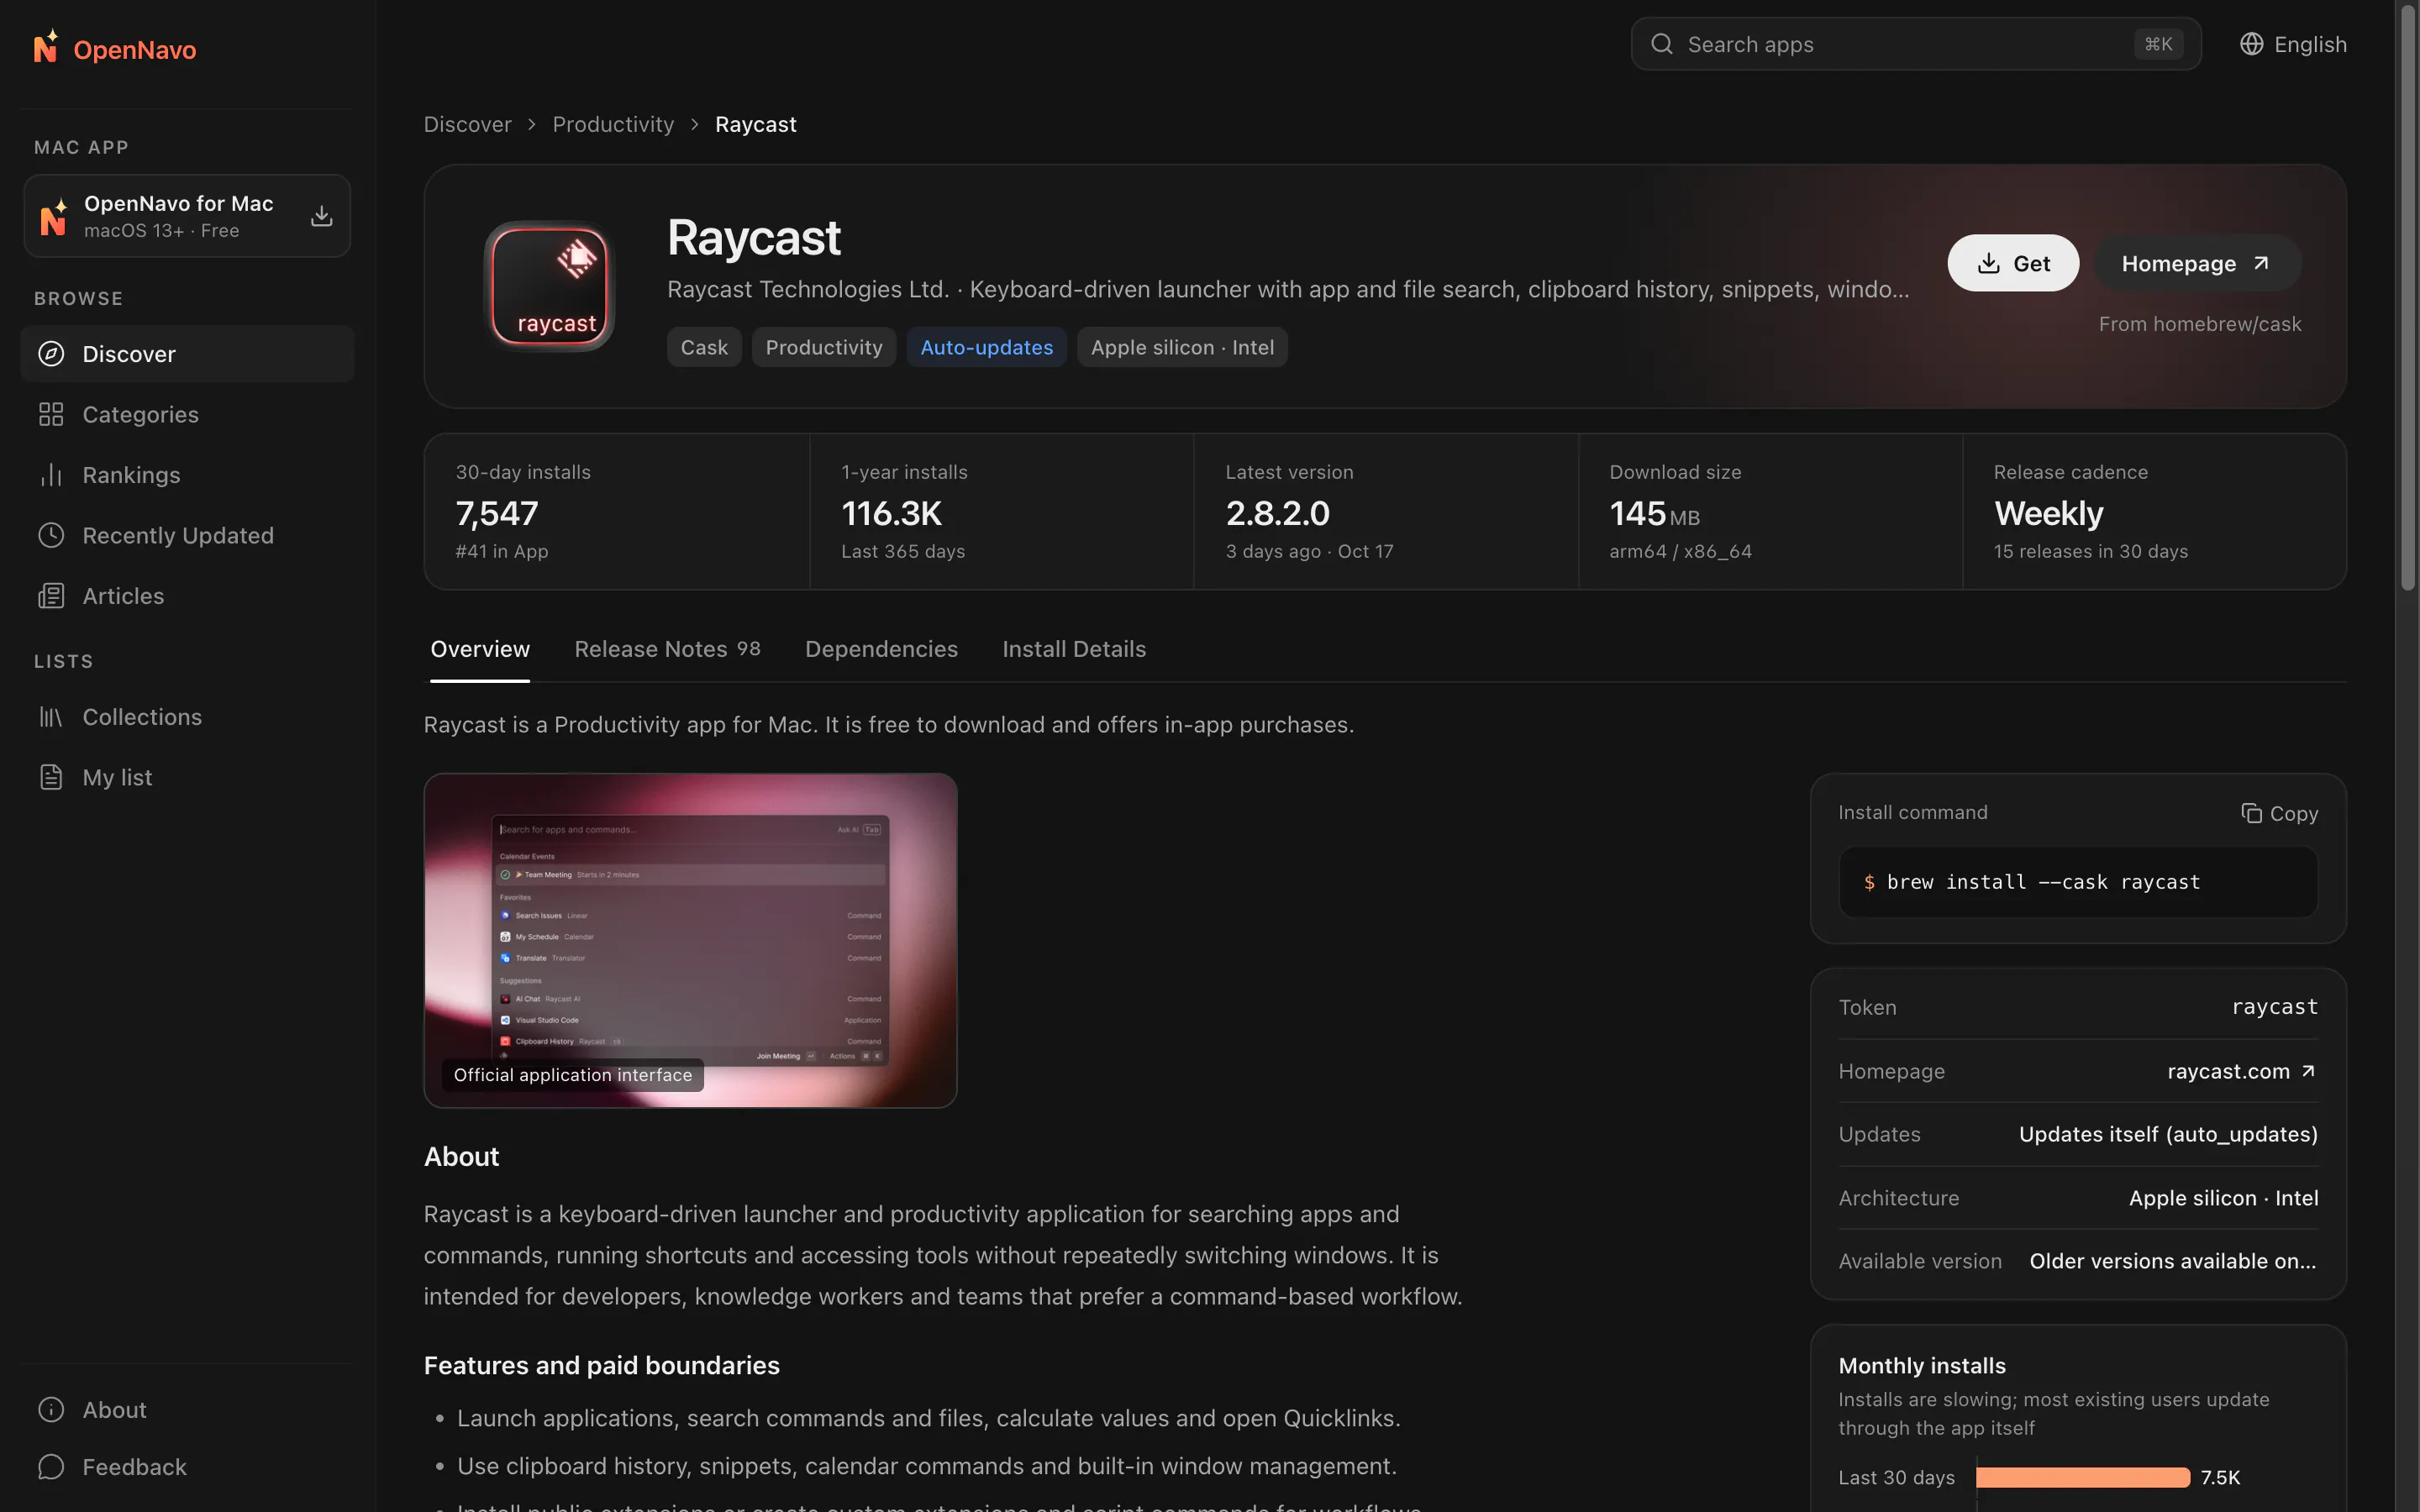Screen dimensions: 2420x1512
Task: Click the Last 30 days installs bar
Action: [x=2083, y=1477]
